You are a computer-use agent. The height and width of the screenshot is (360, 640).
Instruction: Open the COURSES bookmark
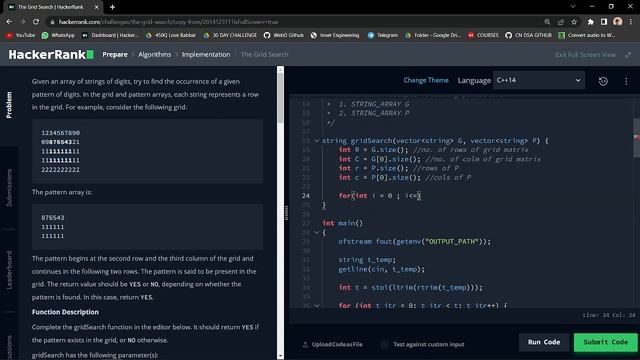(483, 35)
